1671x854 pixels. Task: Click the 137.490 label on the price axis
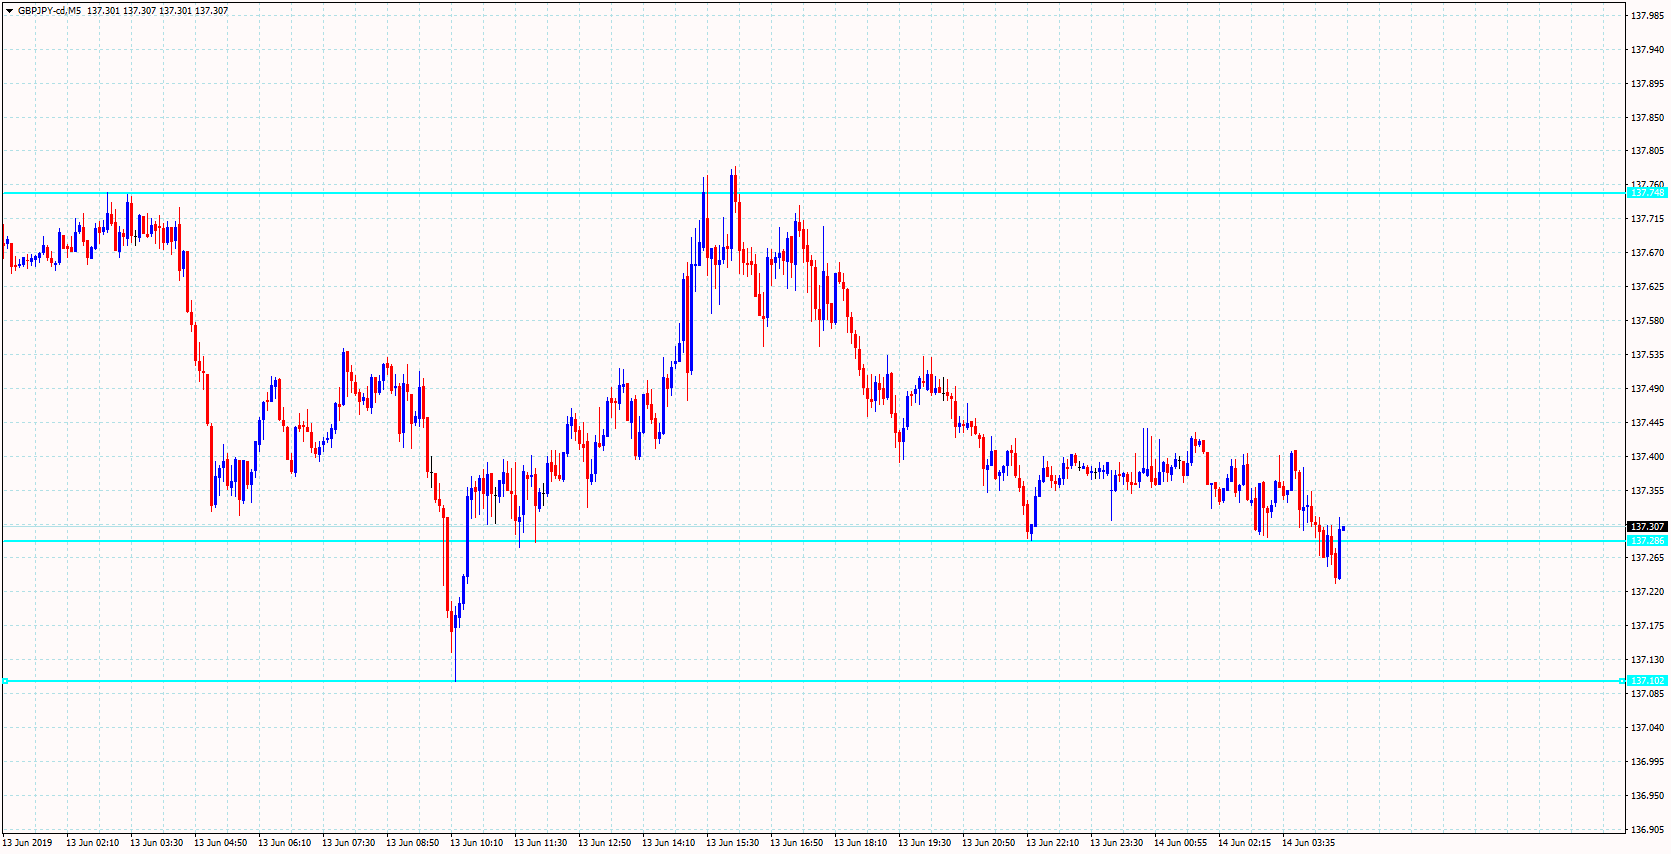[x=1647, y=389]
